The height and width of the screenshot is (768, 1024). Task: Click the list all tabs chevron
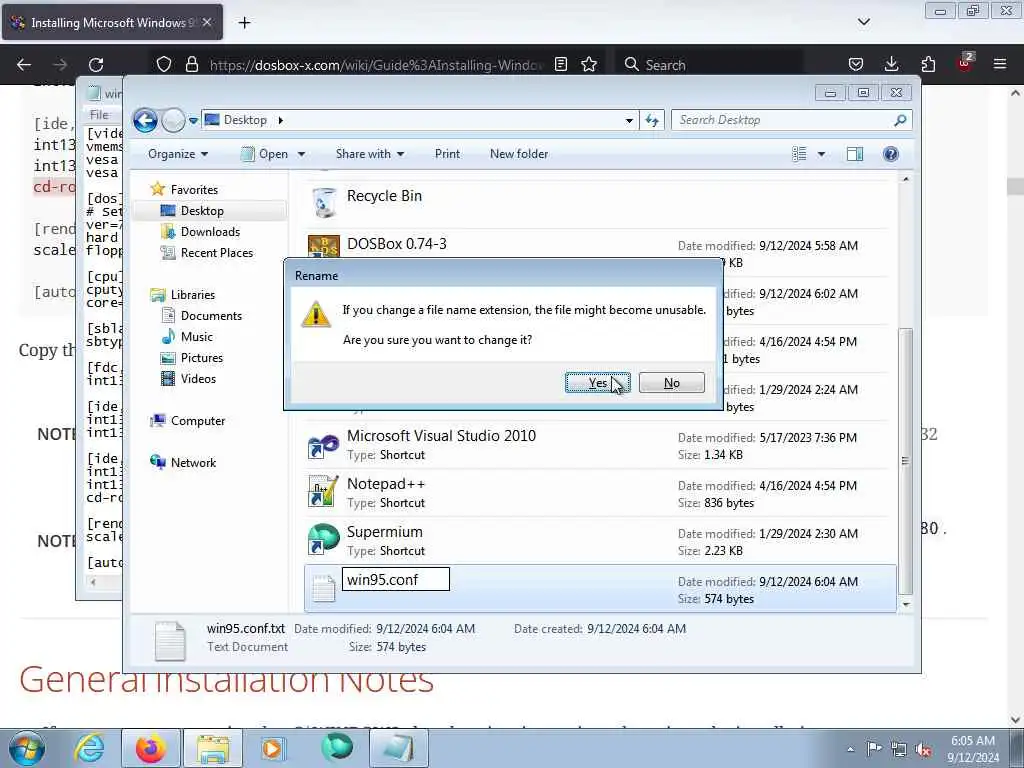(864, 22)
